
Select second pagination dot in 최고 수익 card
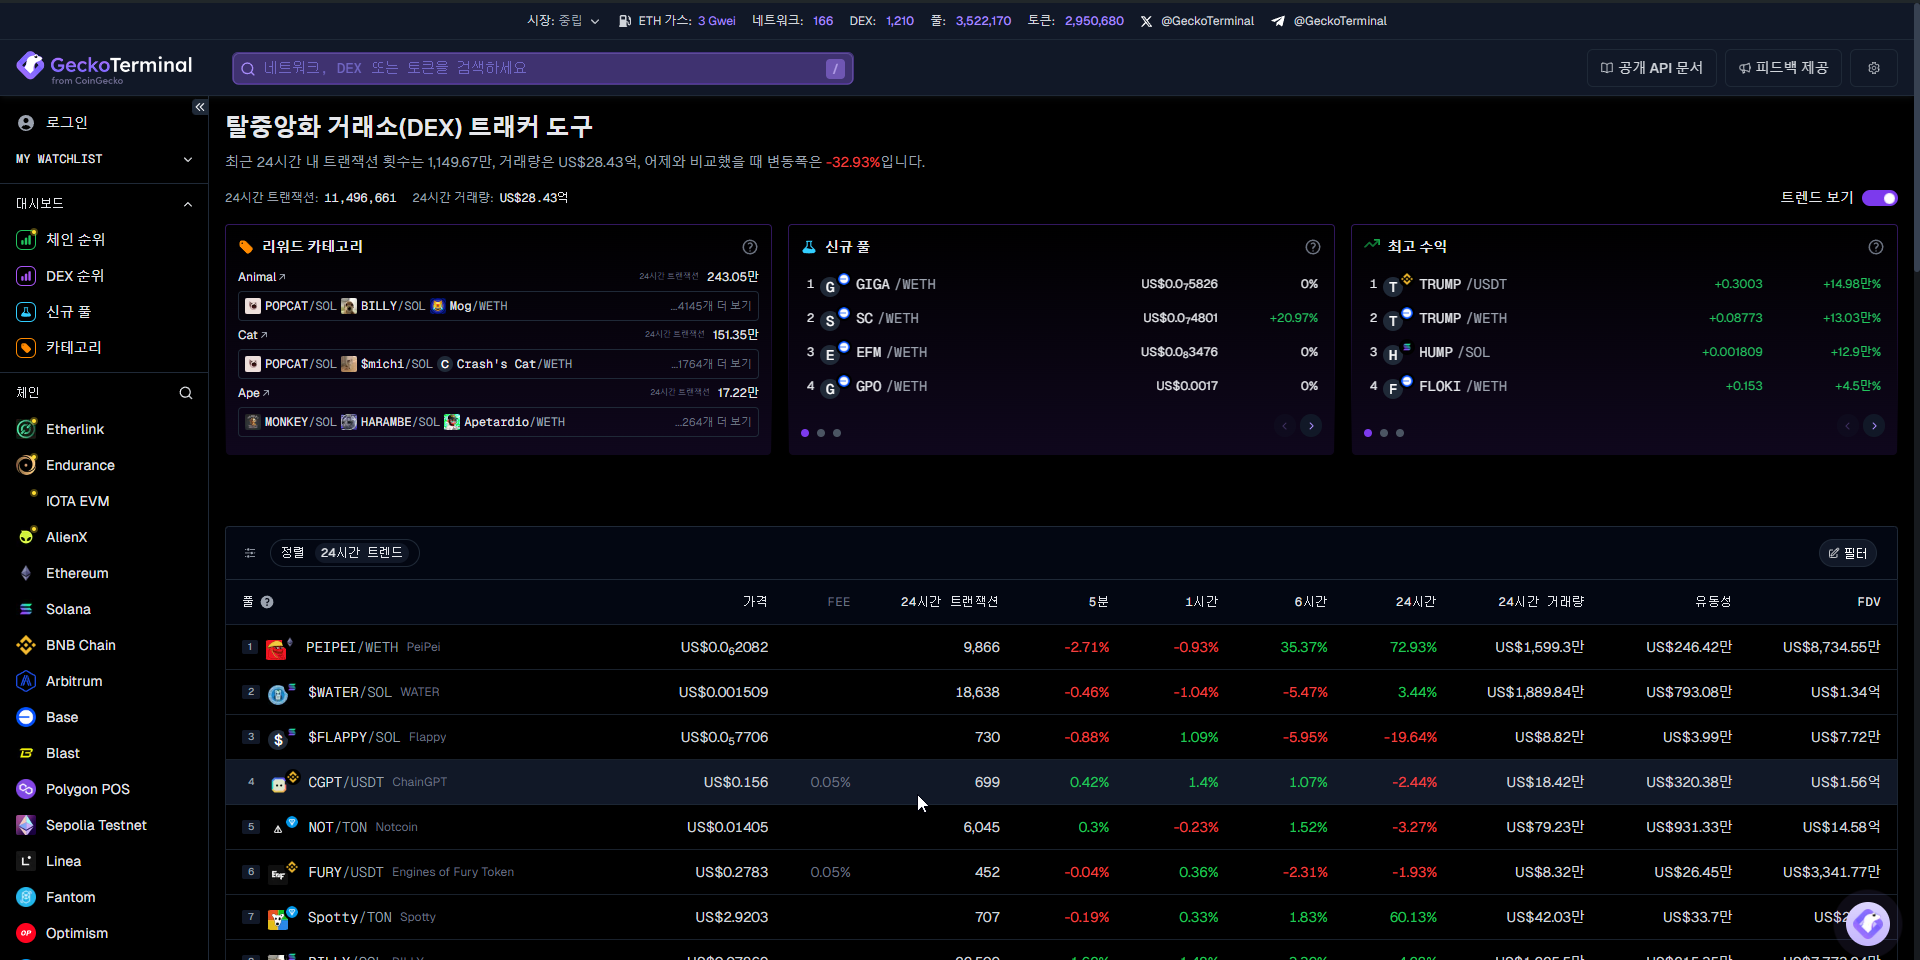(1384, 433)
